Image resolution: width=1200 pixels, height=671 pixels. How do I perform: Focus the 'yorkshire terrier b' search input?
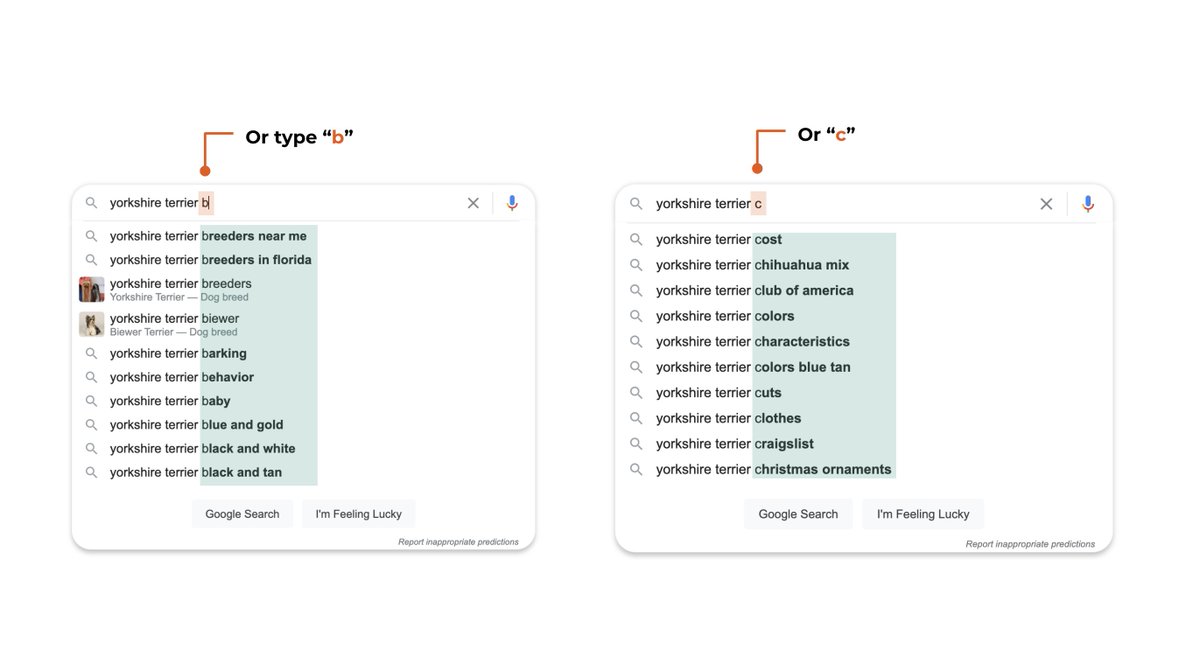click(282, 203)
